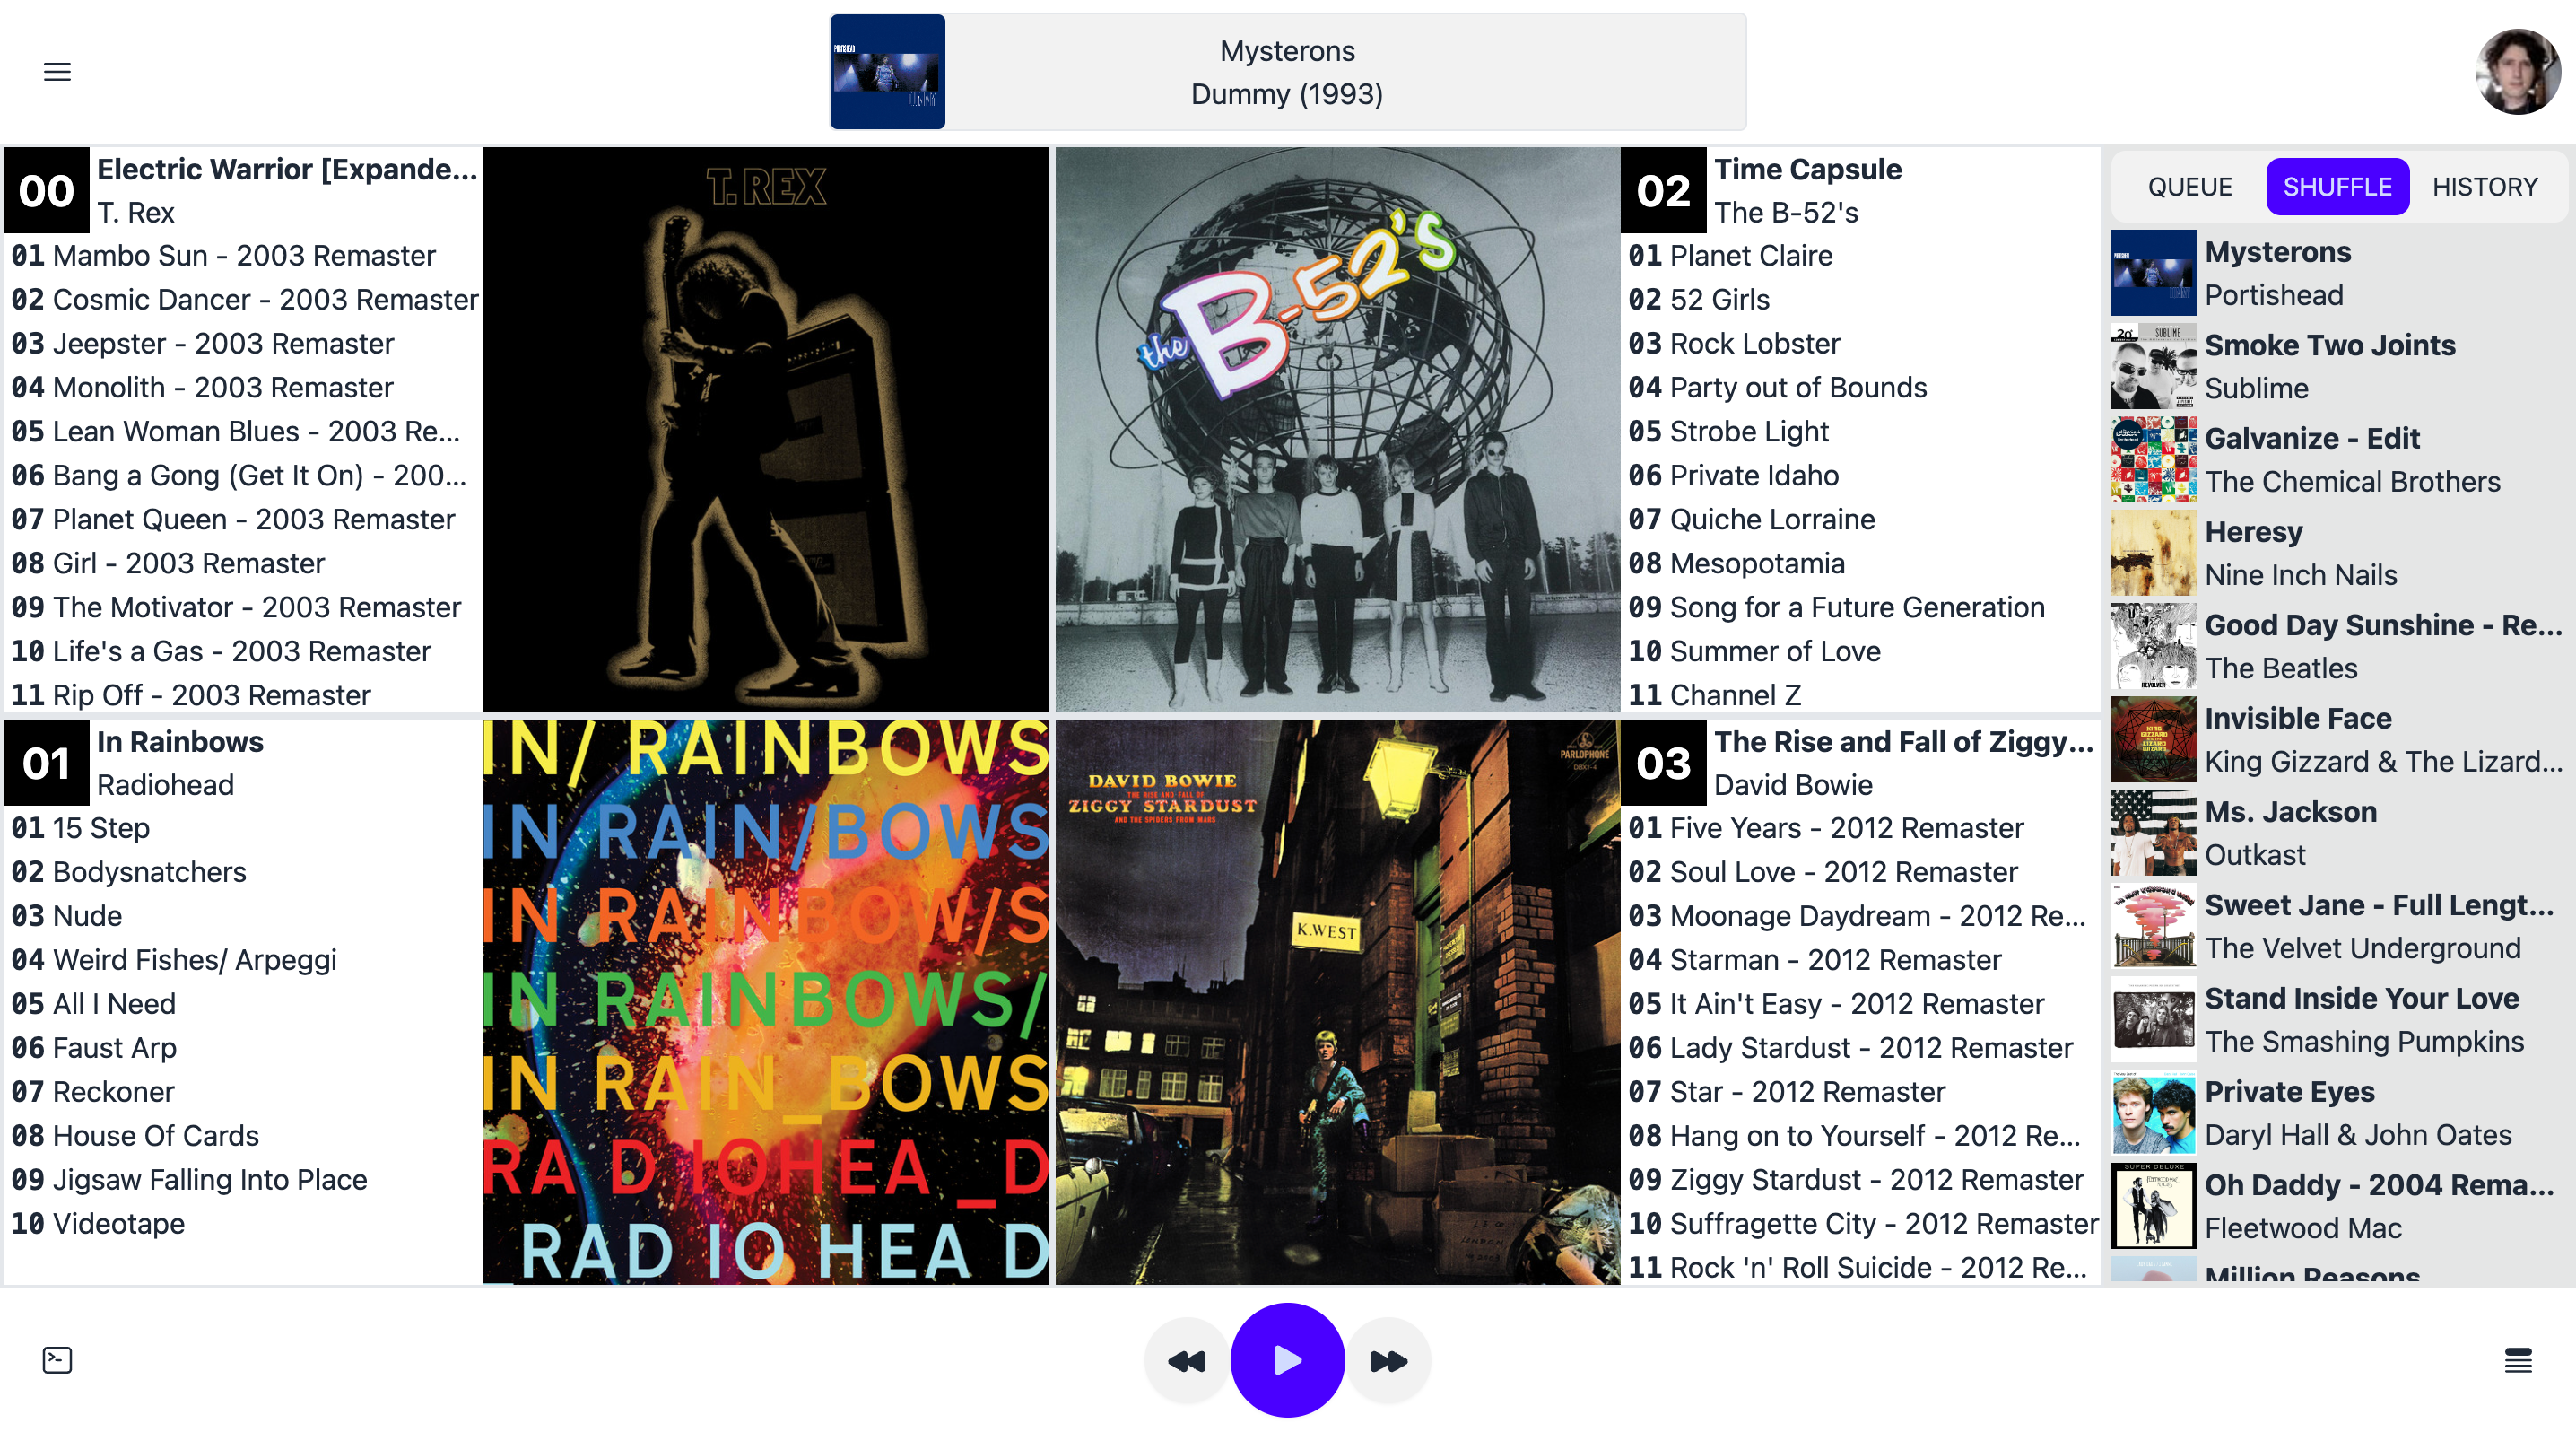The image size is (2576, 1432).
Task: Open the sidebar menu icon top-left
Action: [58, 73]
